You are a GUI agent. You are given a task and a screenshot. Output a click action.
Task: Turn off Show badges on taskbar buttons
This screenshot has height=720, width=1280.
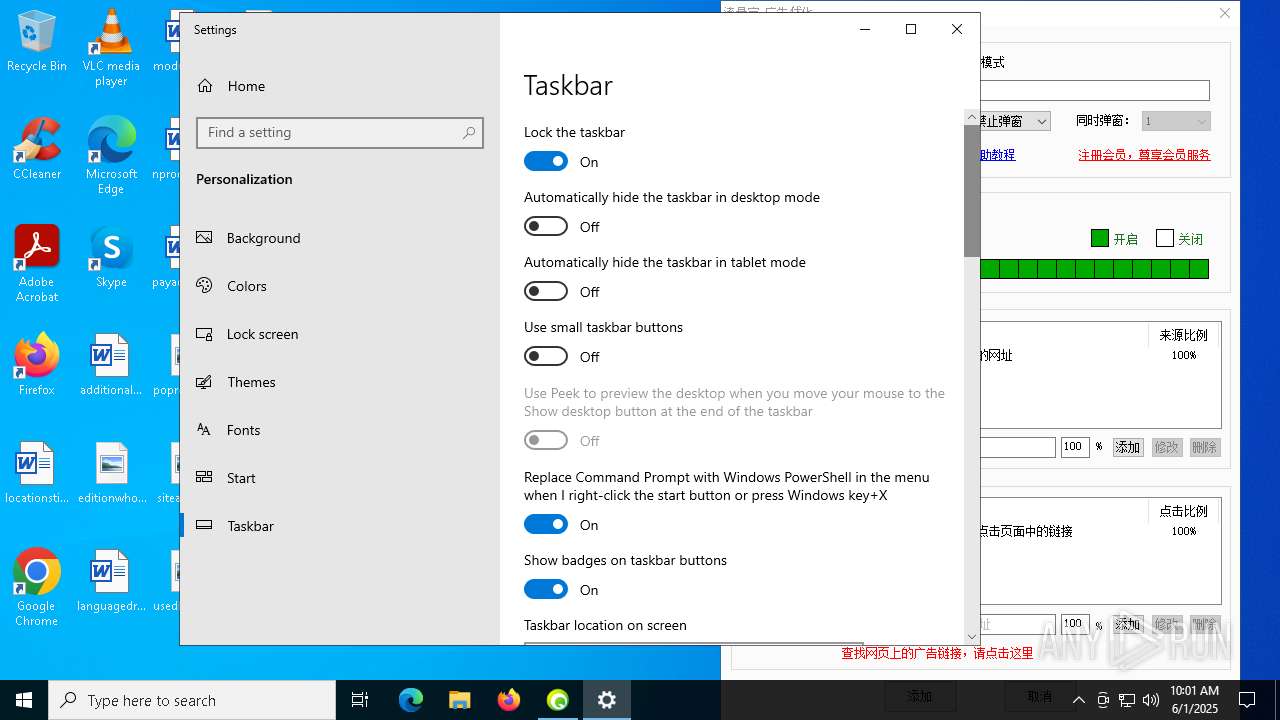(x=546, y=589)
